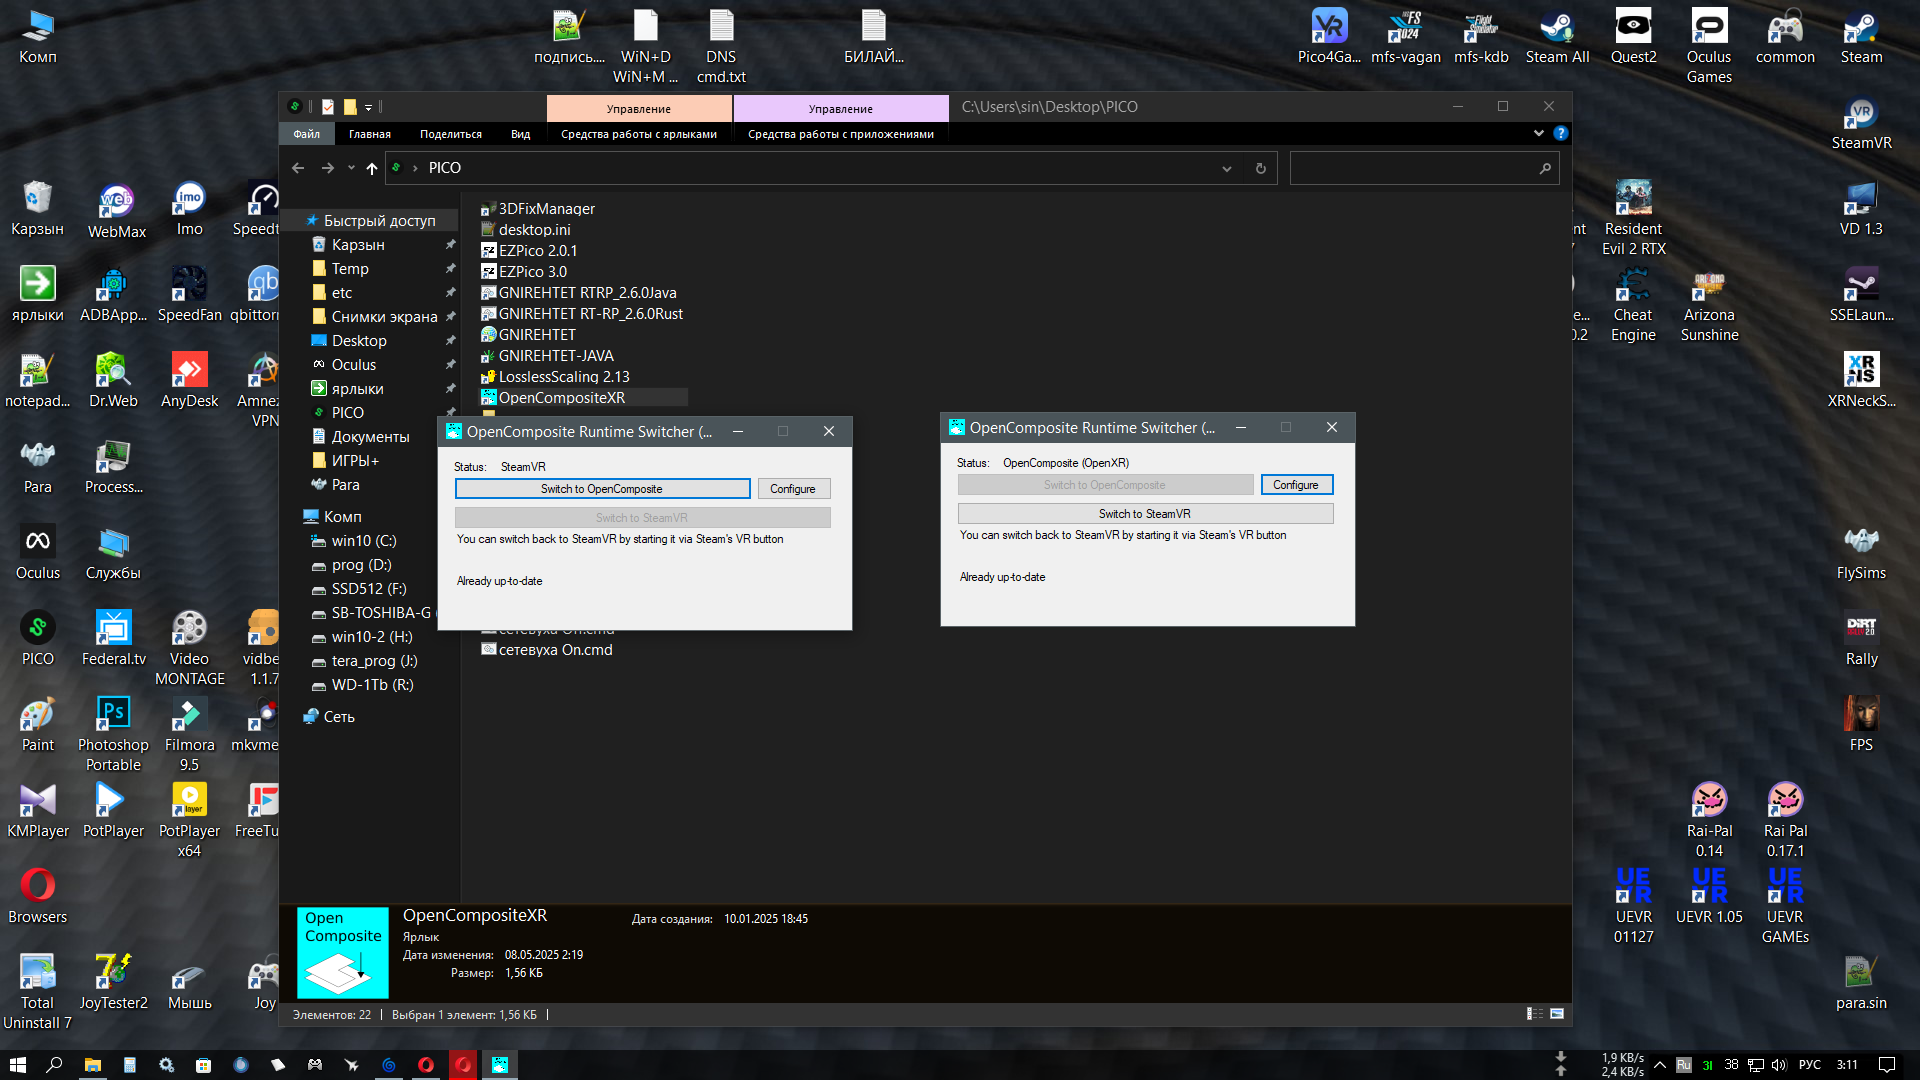Click the enabled Switch to SteamVR button

pyautogui.click(x=1145, y=514)
